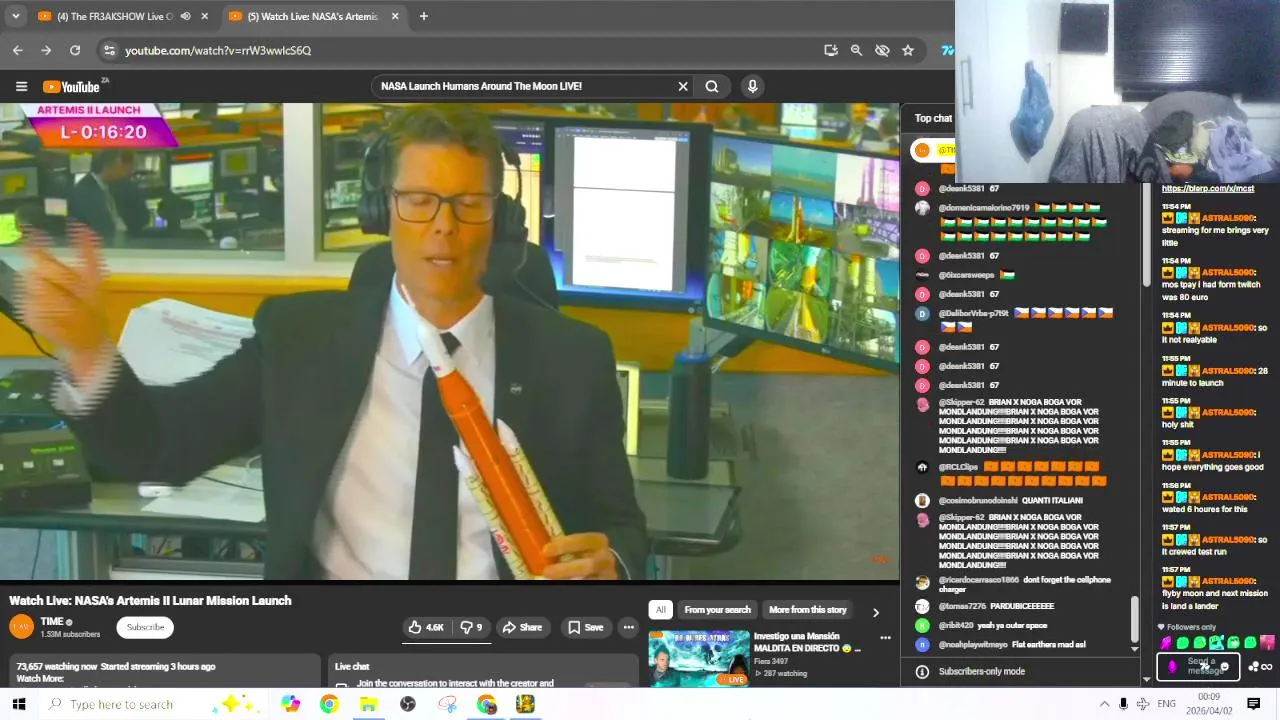1280x720 pixels.
Task: Open emote picker smiley in Twitch chat
Action: tap(1224, 667)
